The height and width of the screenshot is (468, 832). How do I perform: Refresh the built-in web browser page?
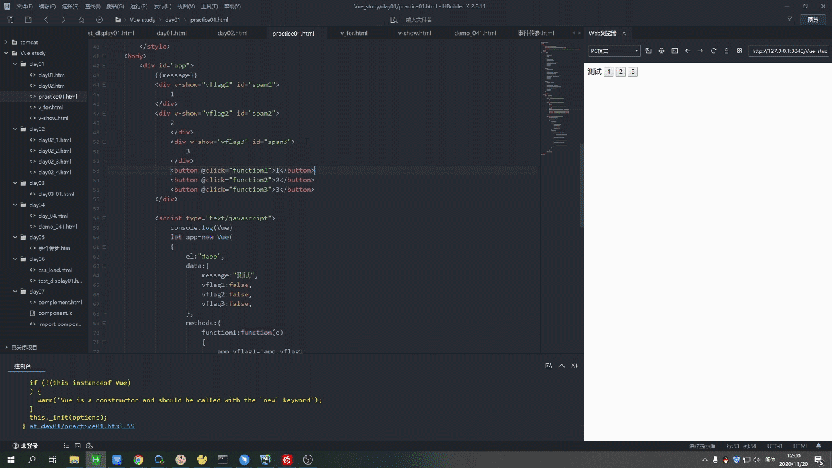[713, 51]
